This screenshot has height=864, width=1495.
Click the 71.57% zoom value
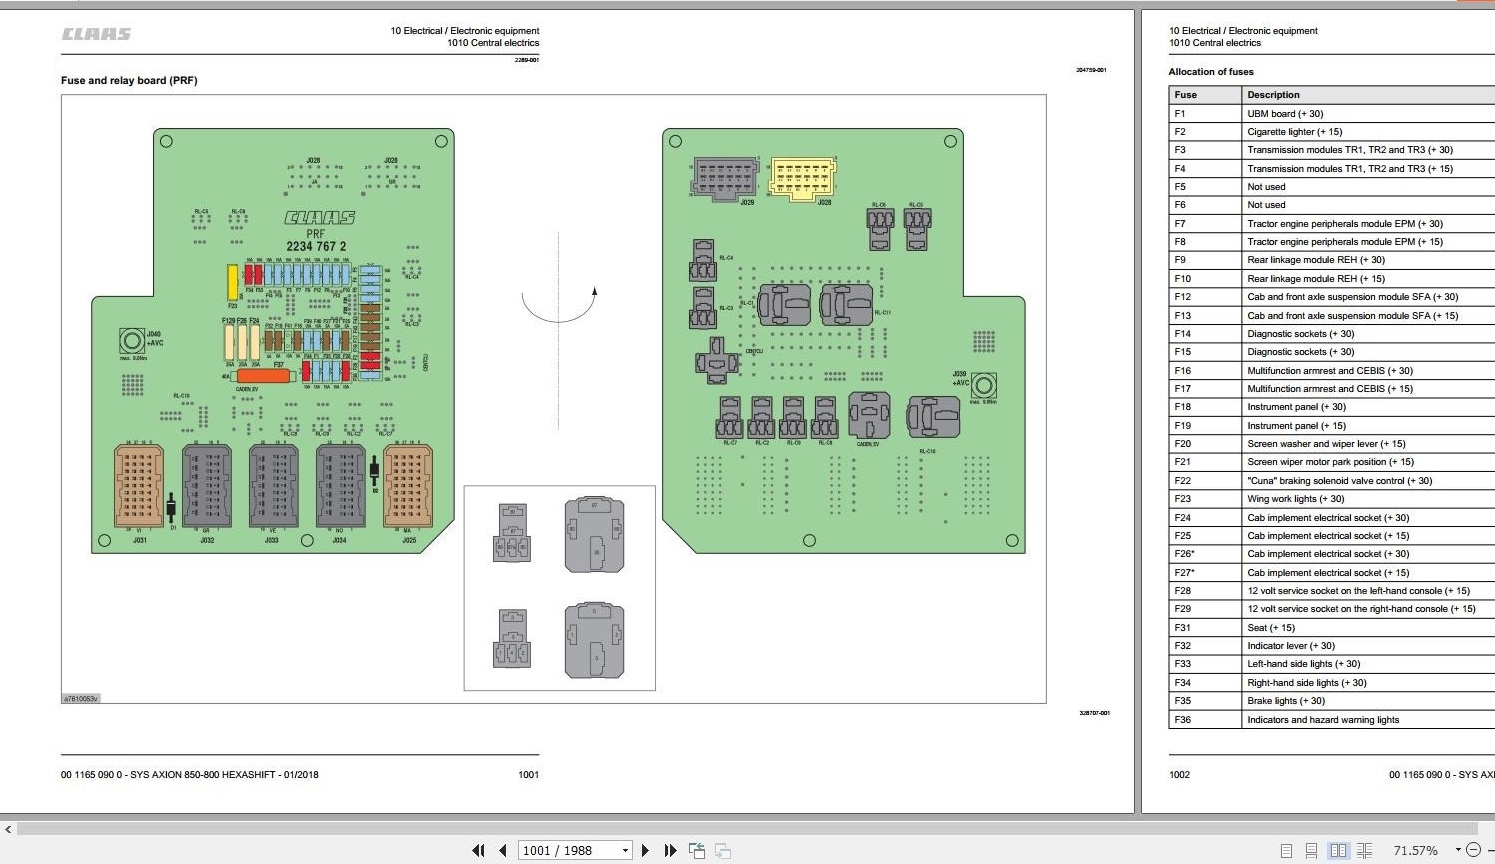tap(1415, 850)
